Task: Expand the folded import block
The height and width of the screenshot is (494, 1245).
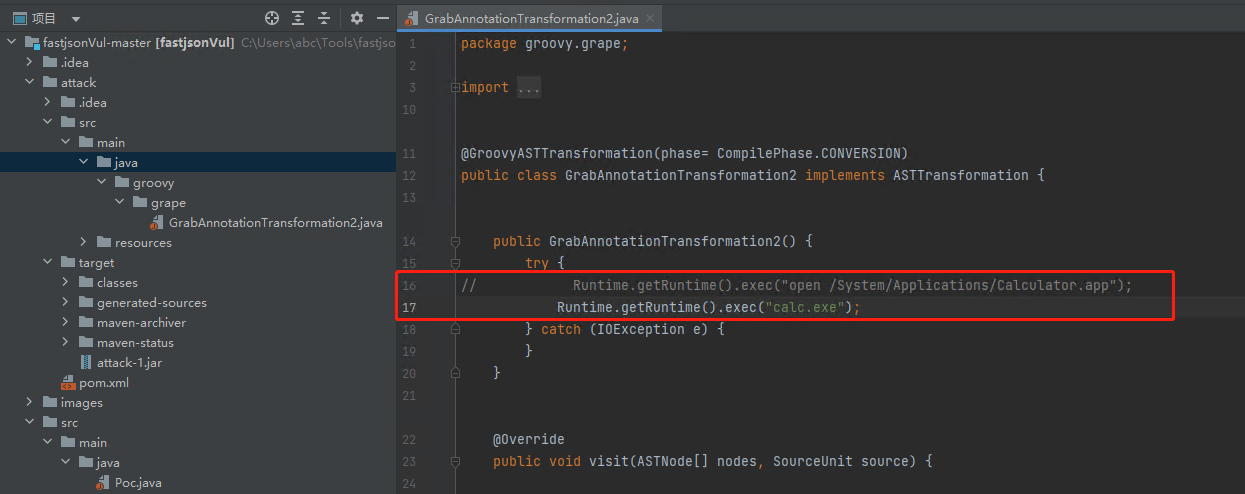Action: [x=455, y=88]
